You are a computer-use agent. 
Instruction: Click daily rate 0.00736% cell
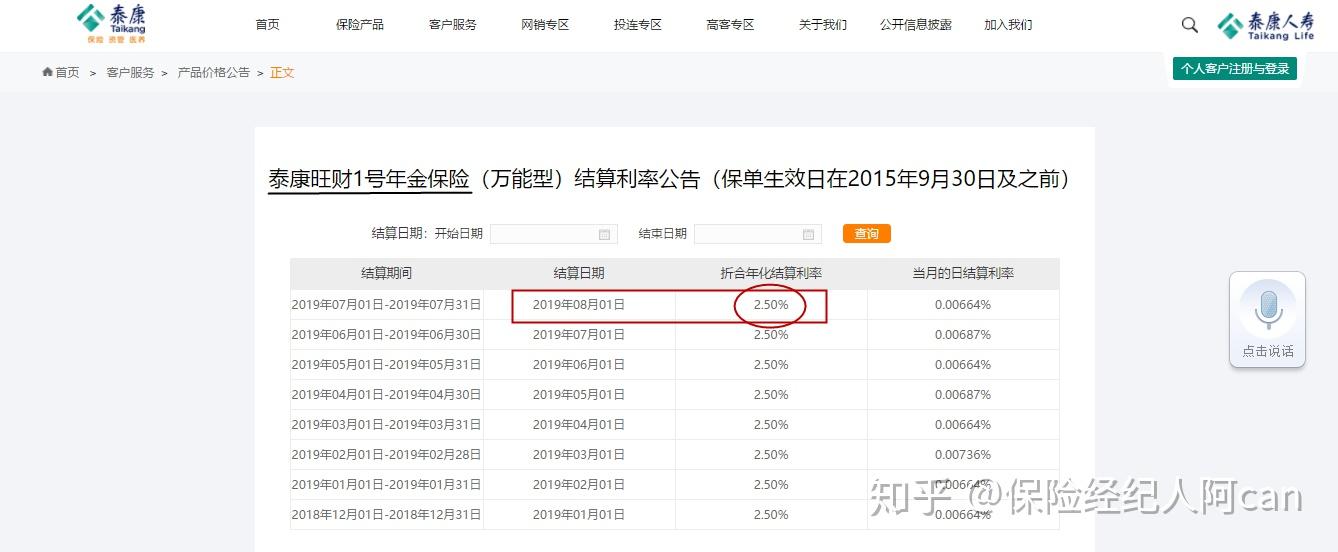[963, 455]
